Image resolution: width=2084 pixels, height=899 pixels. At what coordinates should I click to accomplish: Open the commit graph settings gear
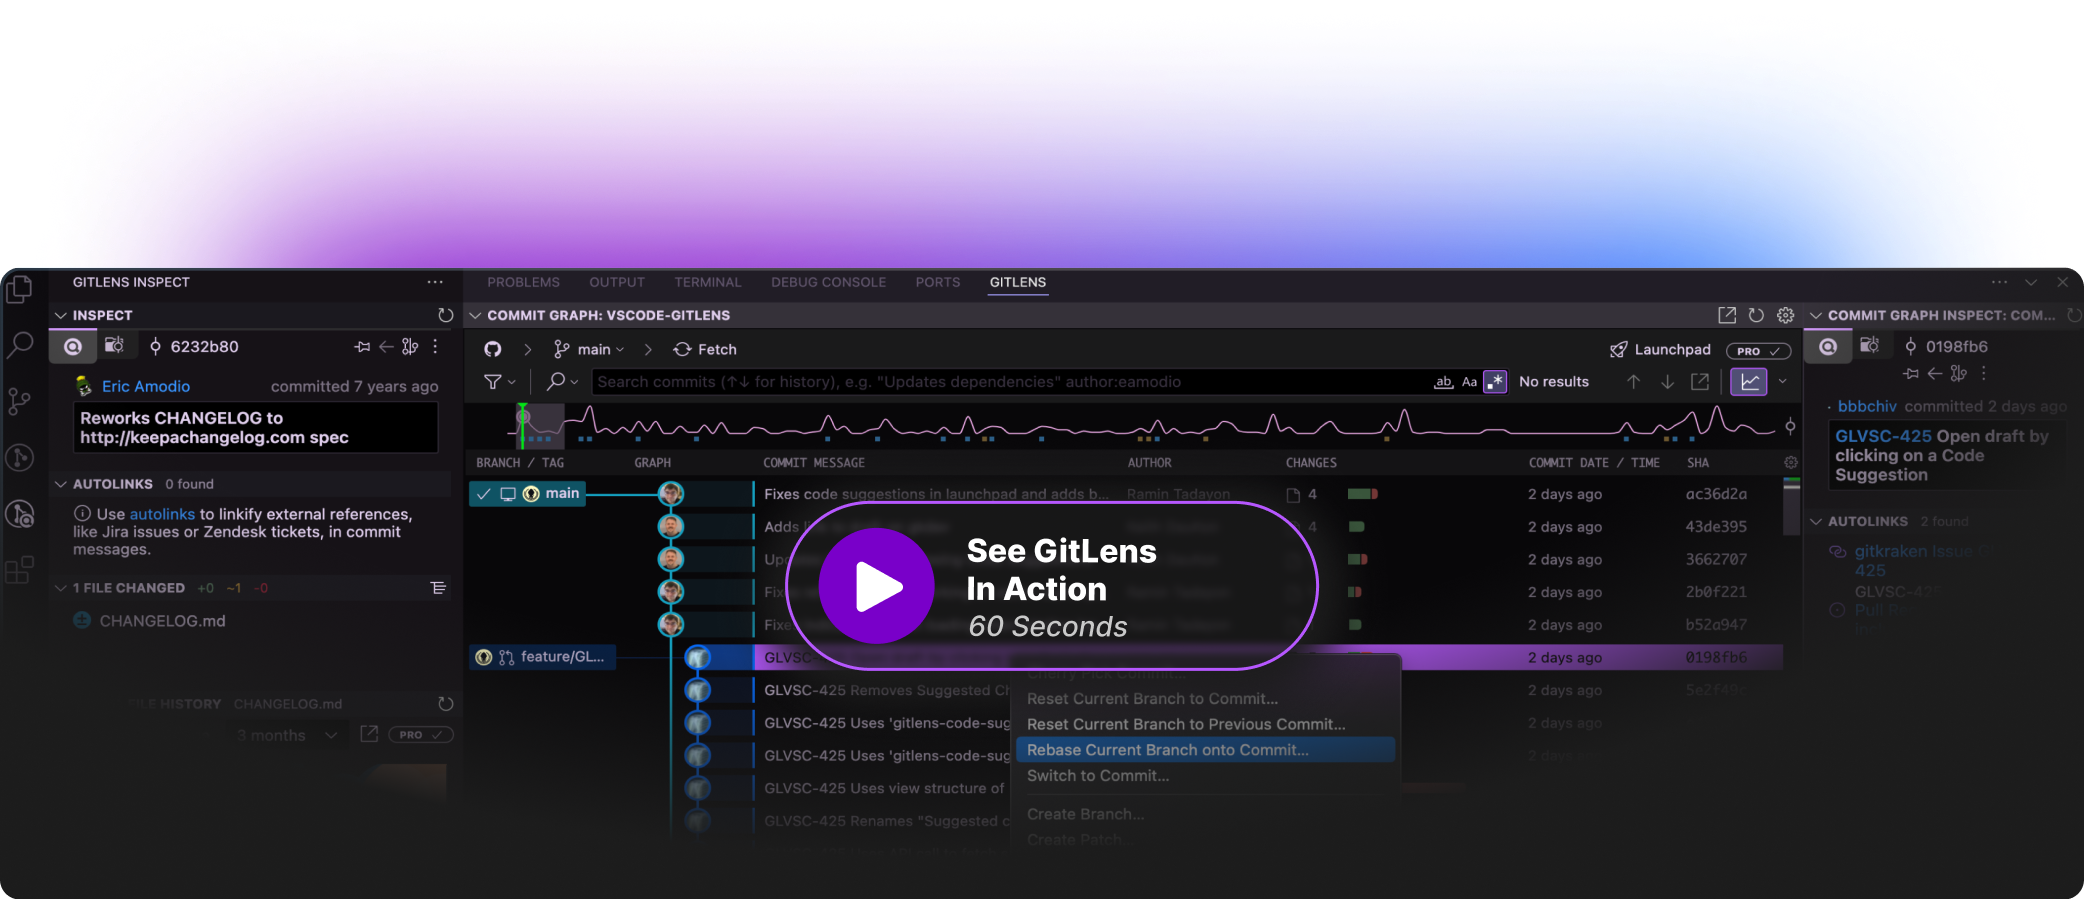click(x=1785, y=315)
